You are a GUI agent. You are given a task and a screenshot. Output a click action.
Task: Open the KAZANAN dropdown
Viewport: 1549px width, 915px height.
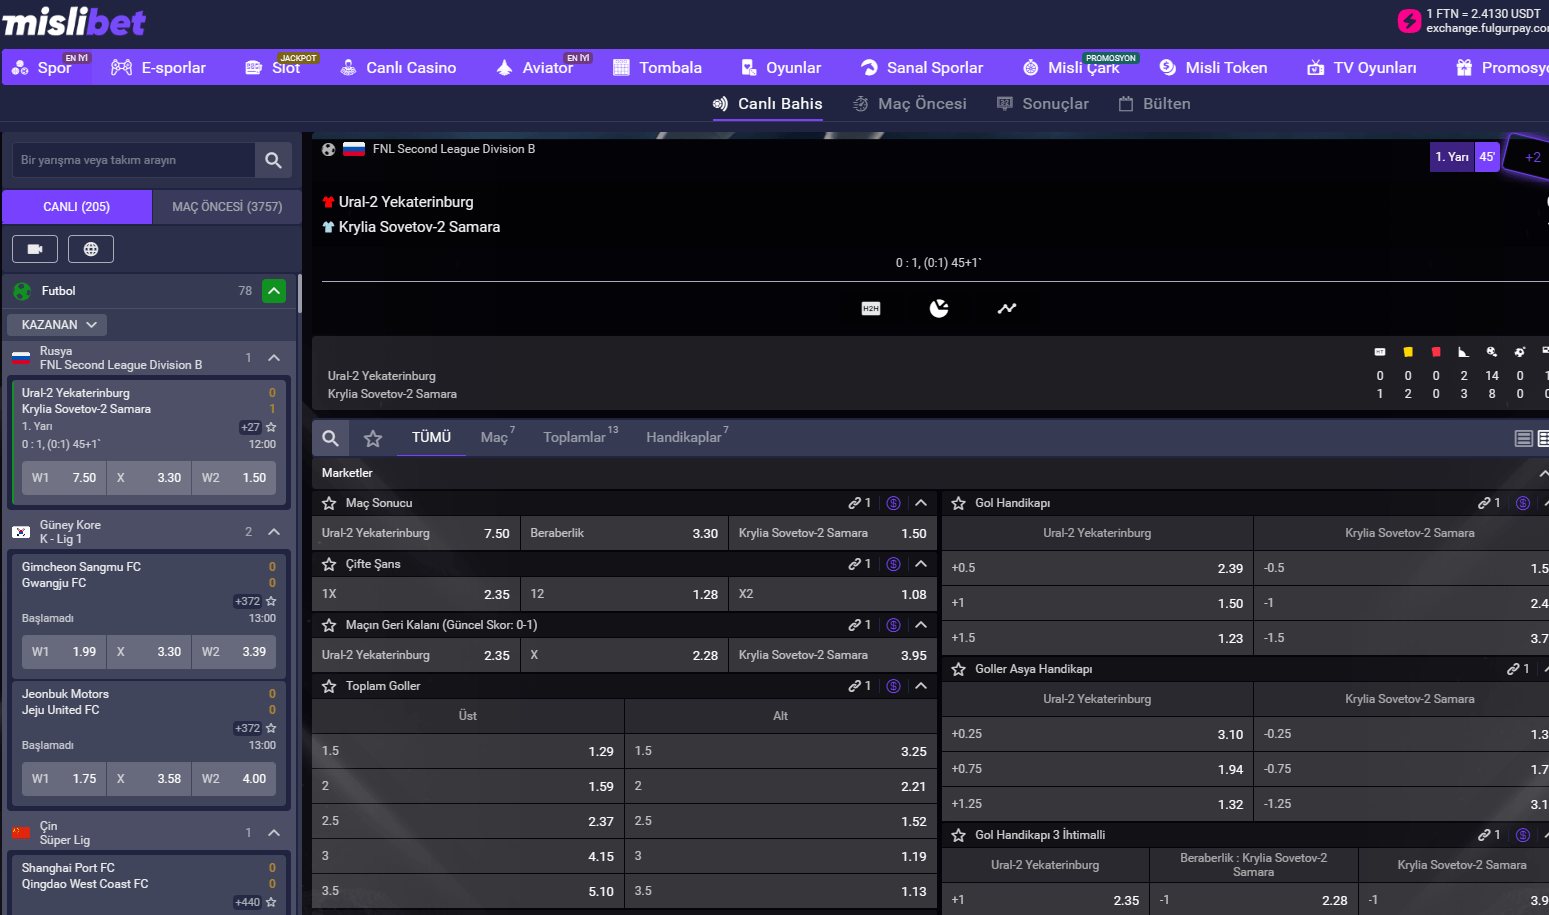(x=58, y=325)
